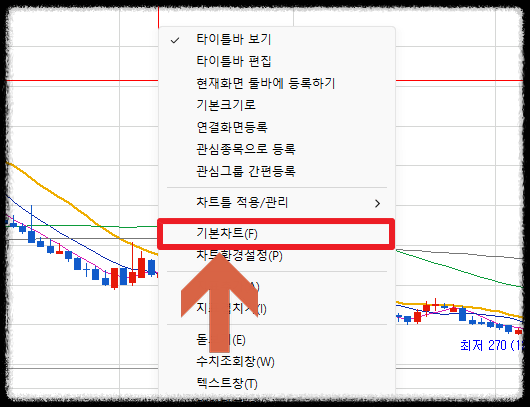Choose 관심종목으로 등록
The image size is (530, 407).
[276, 149]
